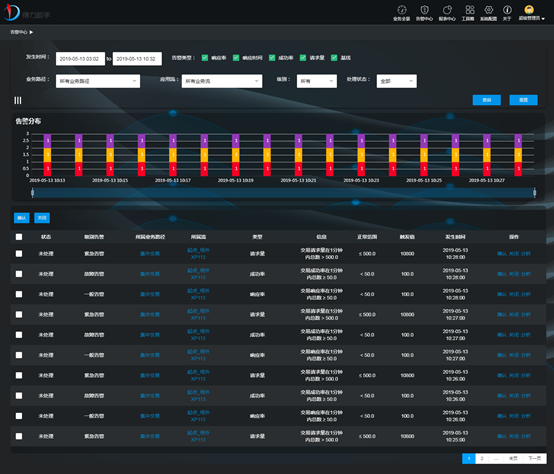Image resolution: width=554 pixels, height=474 pixels.
Task: Click 关闭 in the 10:28:00 响应率 row
Action: coord(514,294)
